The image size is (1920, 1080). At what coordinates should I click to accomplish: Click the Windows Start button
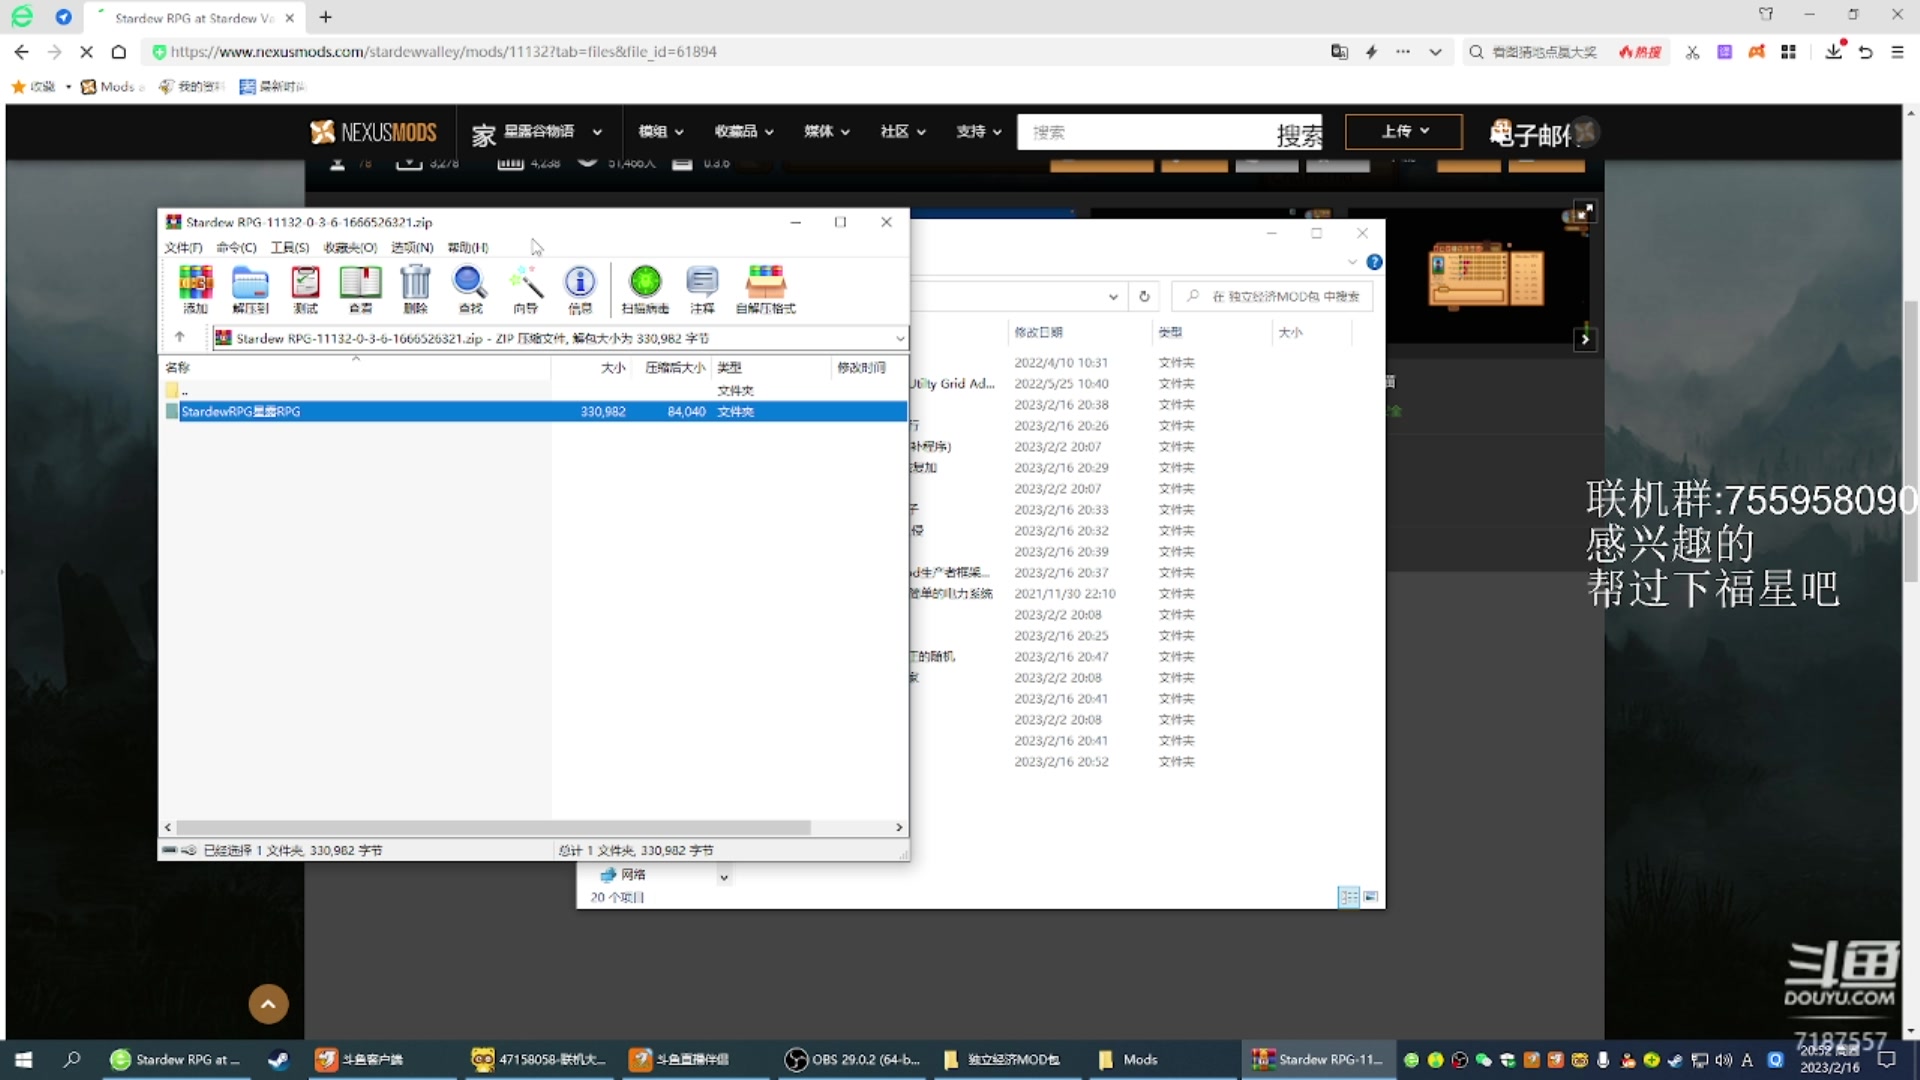tap(24, 1060)
